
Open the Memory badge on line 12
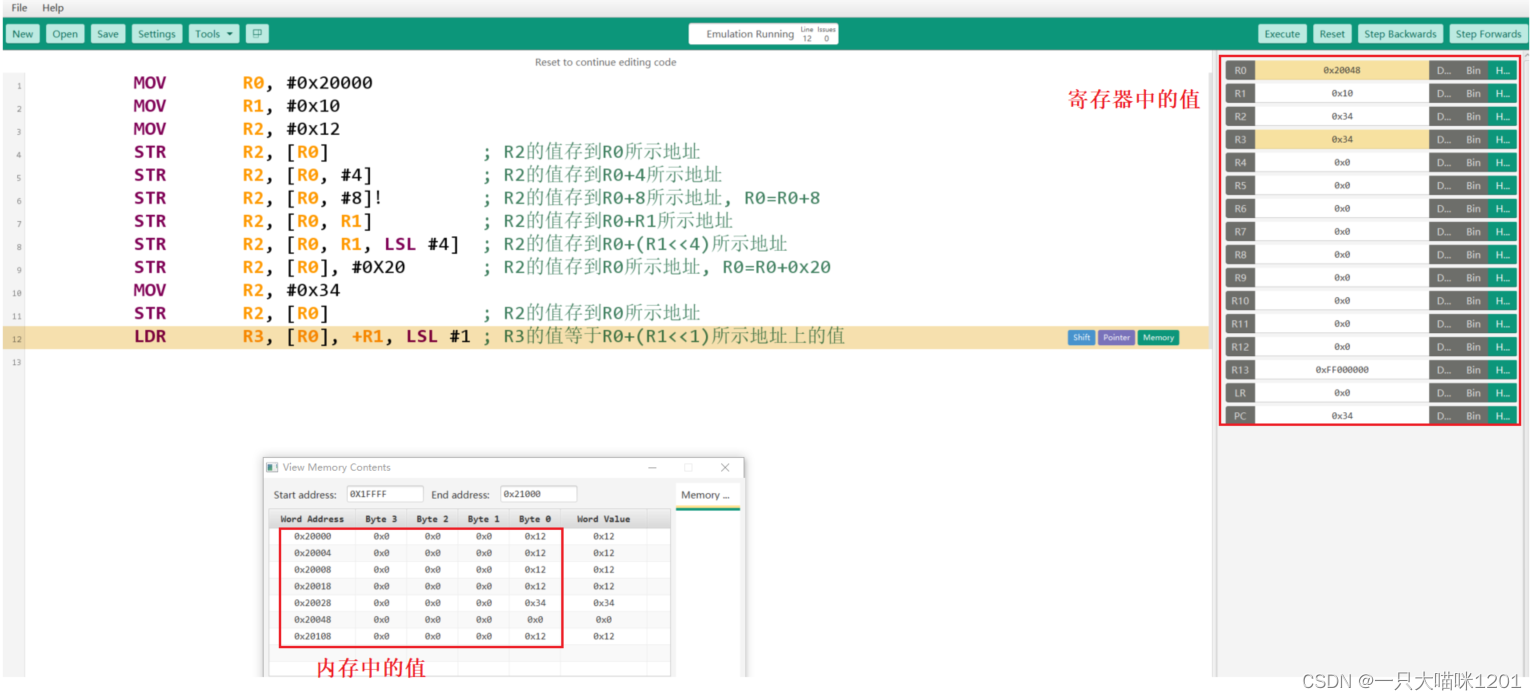pos(1158,338)
